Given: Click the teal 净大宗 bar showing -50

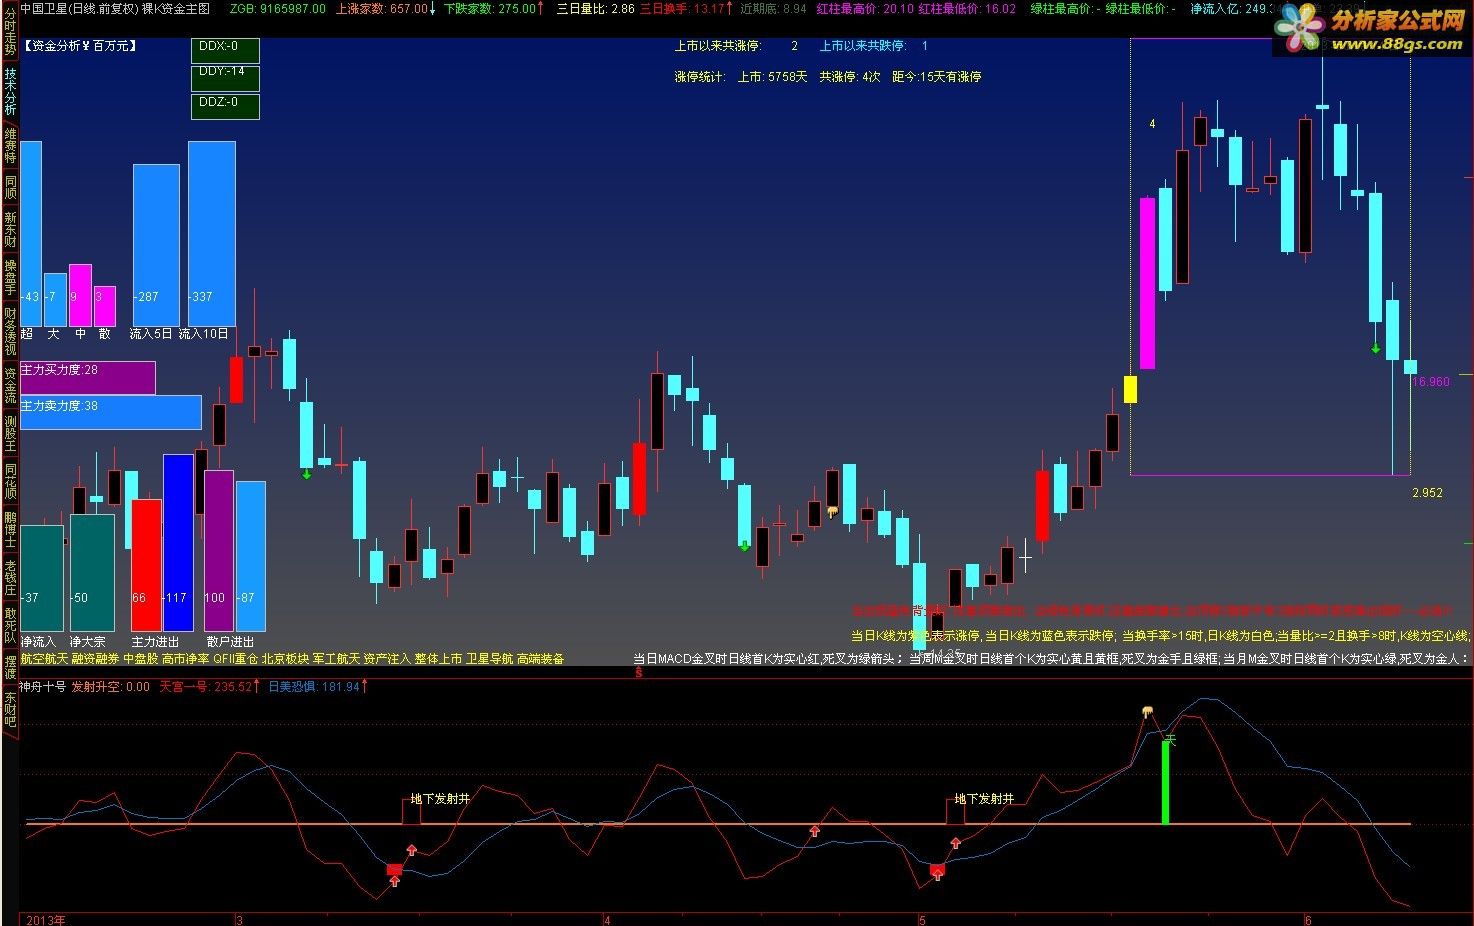Looking at the screenshot, I should (92, 573).
